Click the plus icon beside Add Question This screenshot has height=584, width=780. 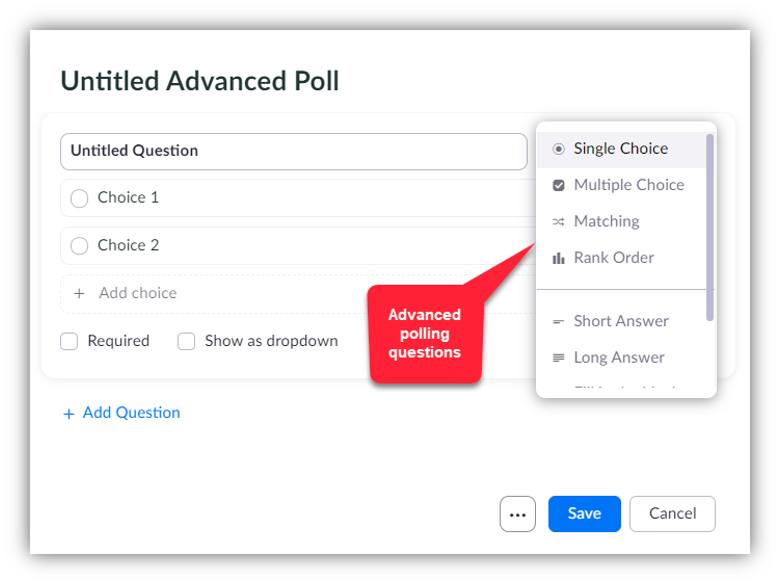coord(69,414)
